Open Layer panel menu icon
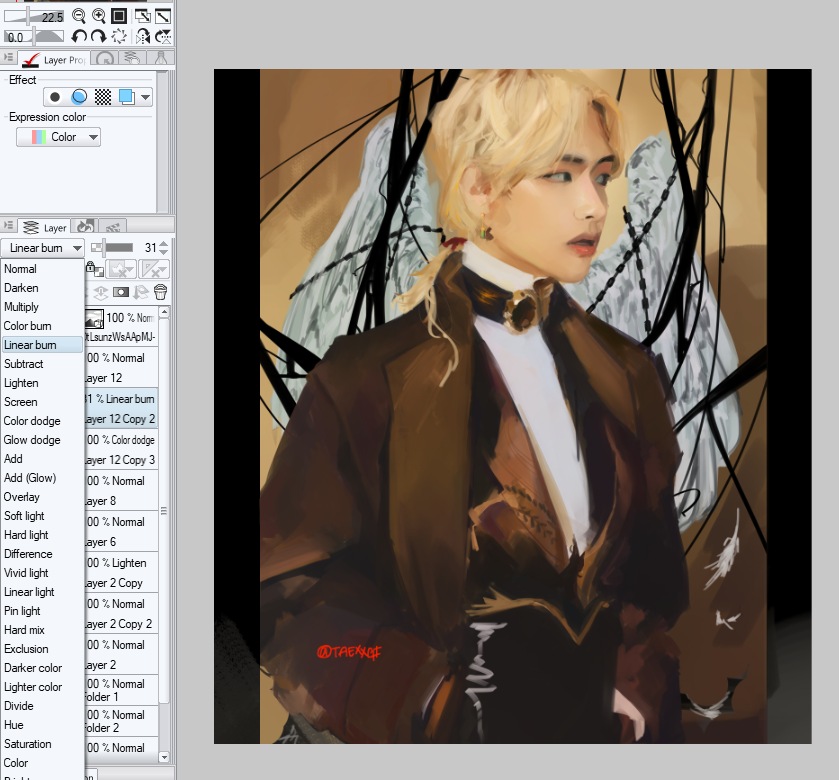 point(8,225)
